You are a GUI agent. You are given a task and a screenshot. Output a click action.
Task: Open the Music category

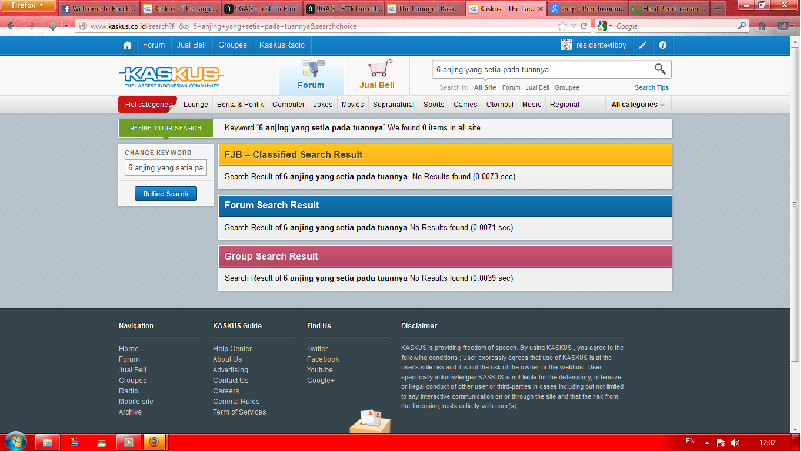click(532, 104)
